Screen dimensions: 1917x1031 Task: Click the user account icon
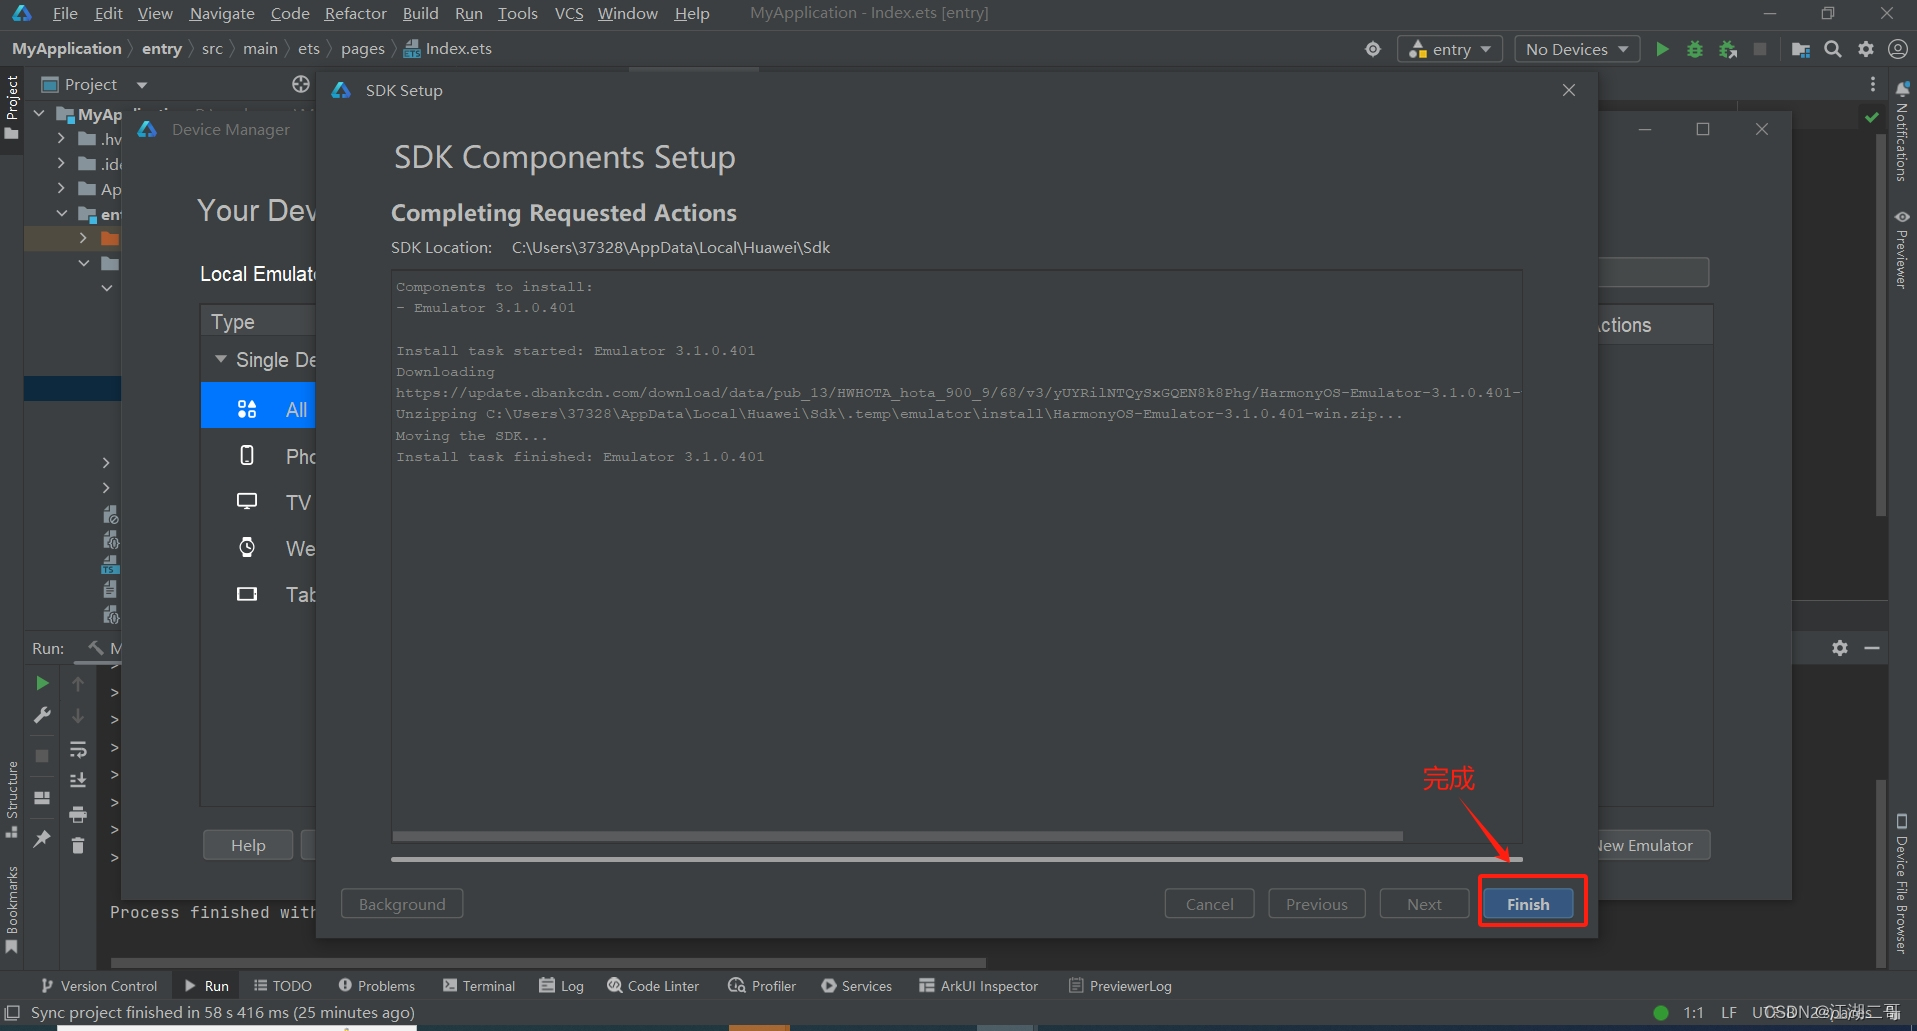(1898, 49)
